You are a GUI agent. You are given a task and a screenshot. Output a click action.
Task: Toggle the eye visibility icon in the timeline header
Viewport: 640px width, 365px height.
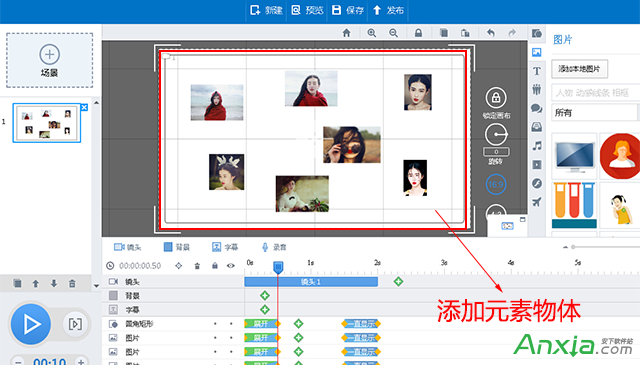coord(231,266)
